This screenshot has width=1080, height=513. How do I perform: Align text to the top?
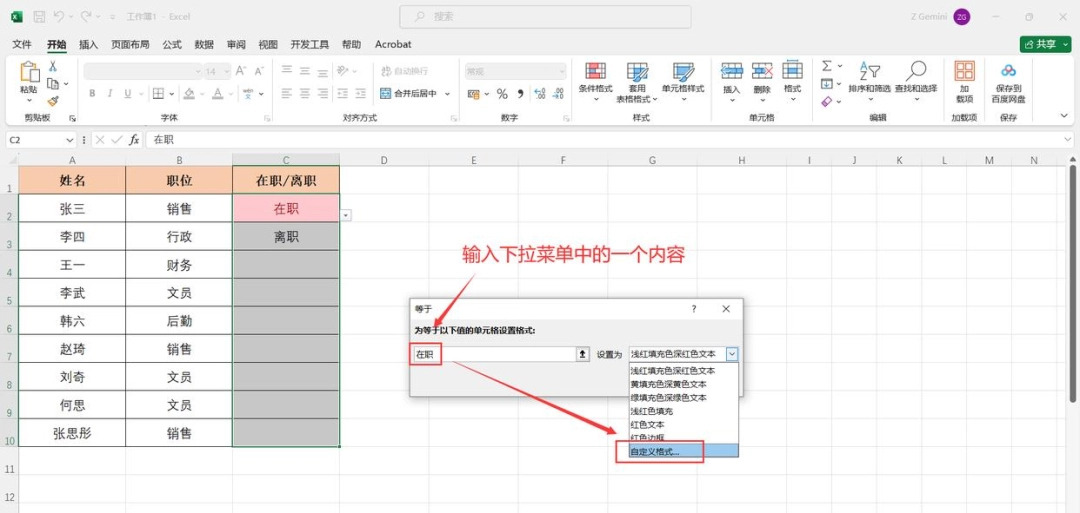click(286, 70)
